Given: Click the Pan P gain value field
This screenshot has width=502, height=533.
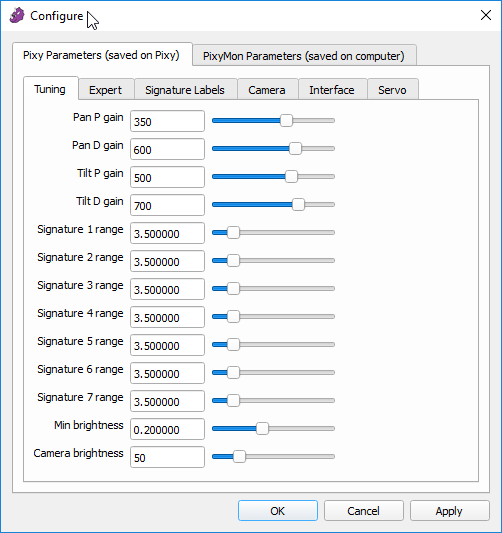Looking at the screenshot, I should click(x=167, y=121).
